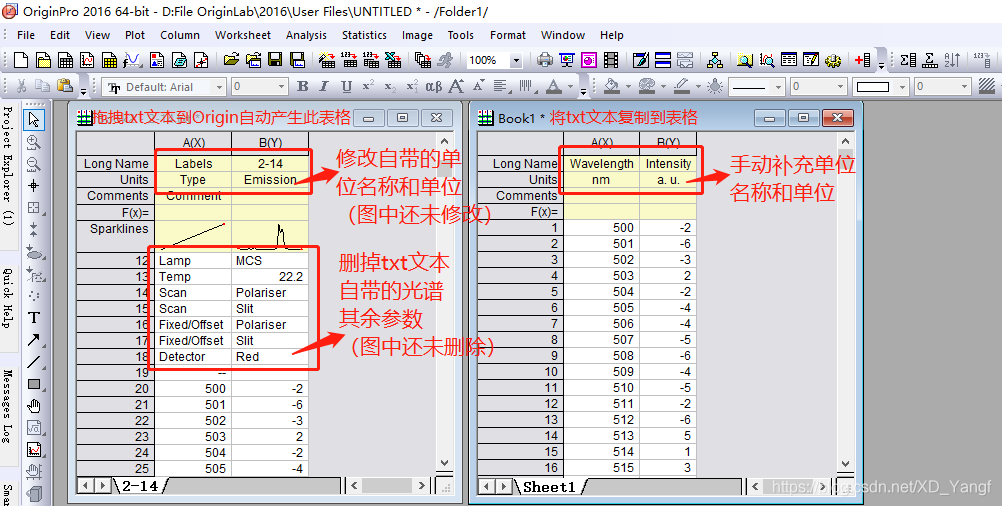The width and height of the screenshot is (1002, 506).
Task: Open the Analysis menu
Action: point(306,35)
